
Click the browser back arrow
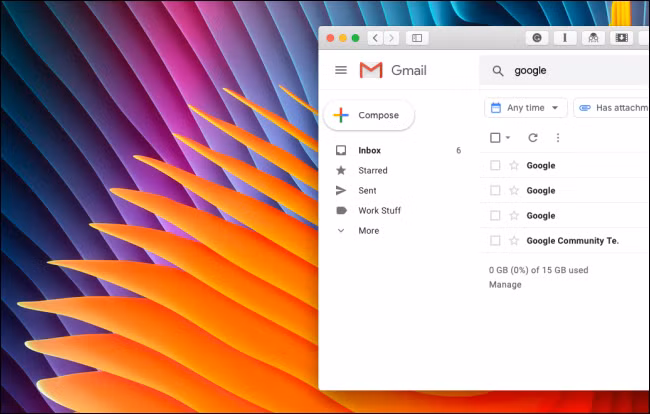[x=376, y=38]
